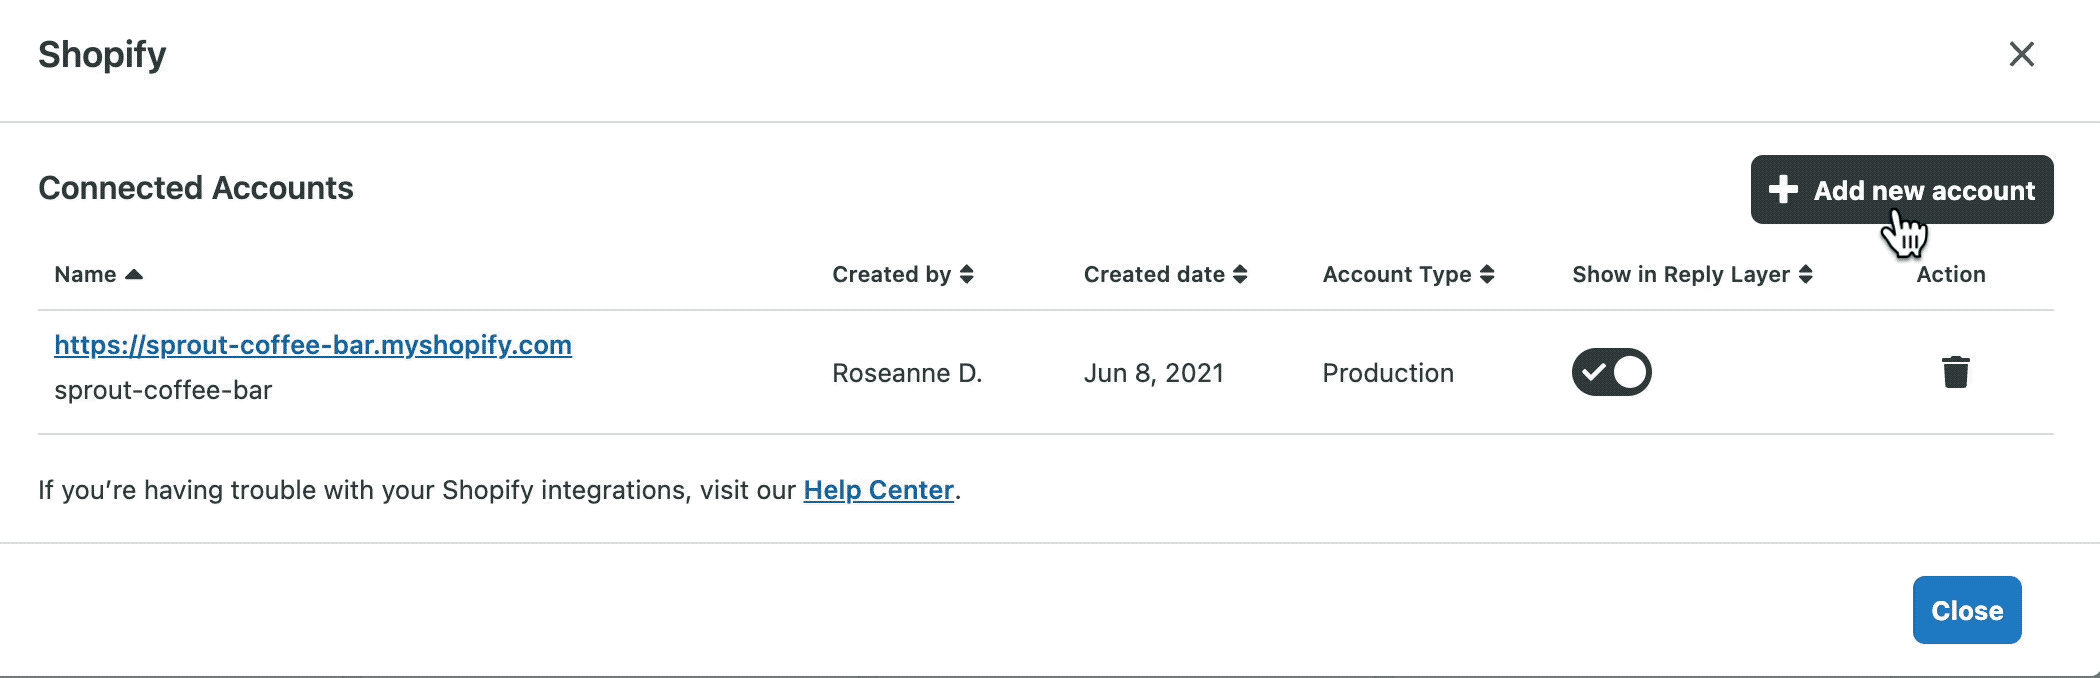This screenshot has width=2100, height=678.
Task: Delete the sprout-coffee-bar account via trash icon
Action: [1955, 372]
